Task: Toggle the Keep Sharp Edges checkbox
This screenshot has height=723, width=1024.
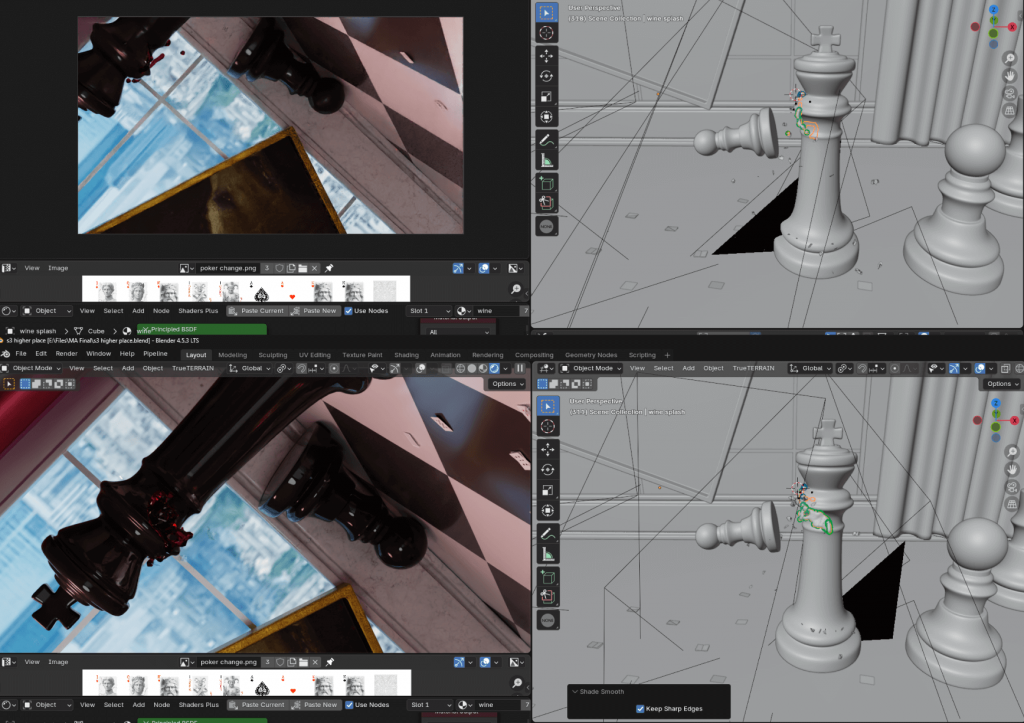Action: point(640,709)
